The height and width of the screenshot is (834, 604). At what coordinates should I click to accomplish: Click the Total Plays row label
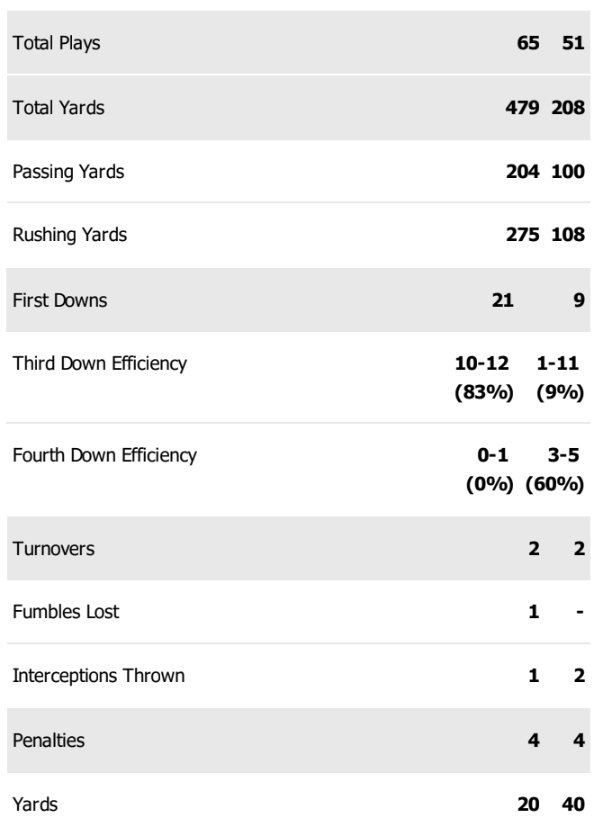tap(56, 44)
